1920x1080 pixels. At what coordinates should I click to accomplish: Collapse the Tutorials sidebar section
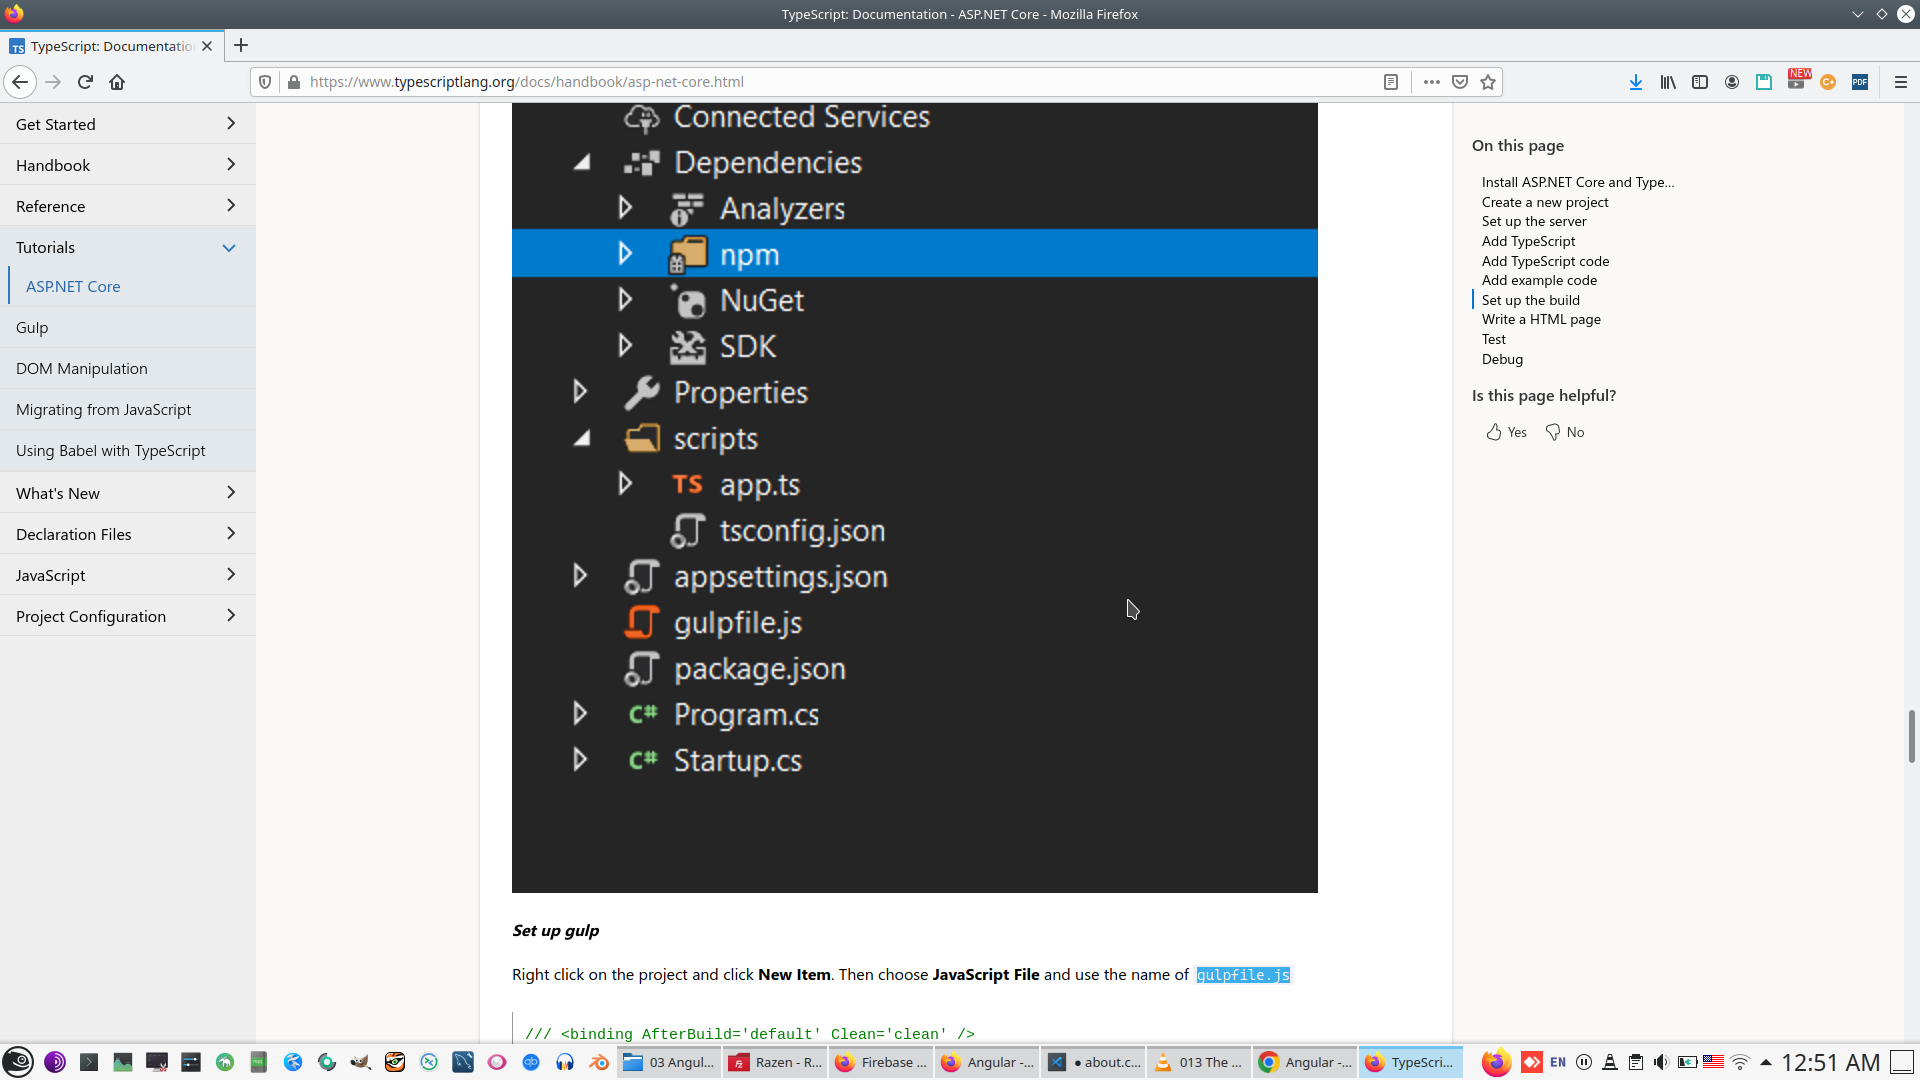(x=229, y=248)
